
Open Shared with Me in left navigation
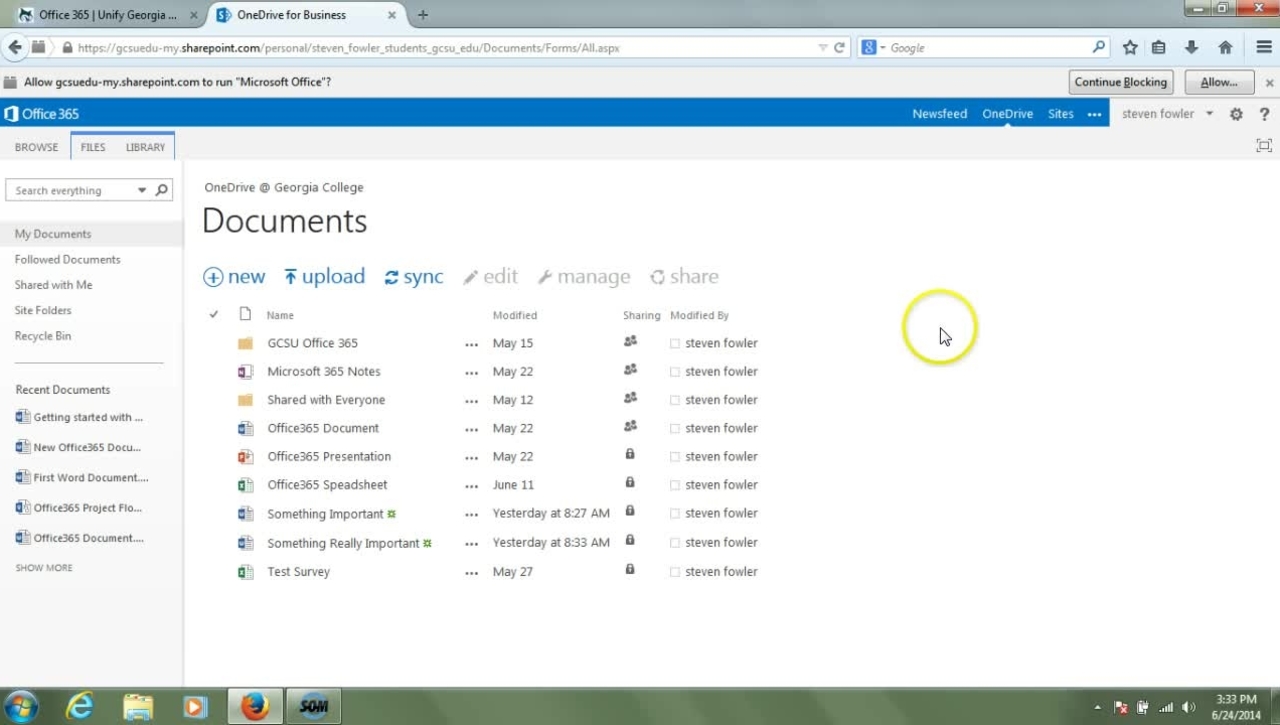click(x=53, y=285)
